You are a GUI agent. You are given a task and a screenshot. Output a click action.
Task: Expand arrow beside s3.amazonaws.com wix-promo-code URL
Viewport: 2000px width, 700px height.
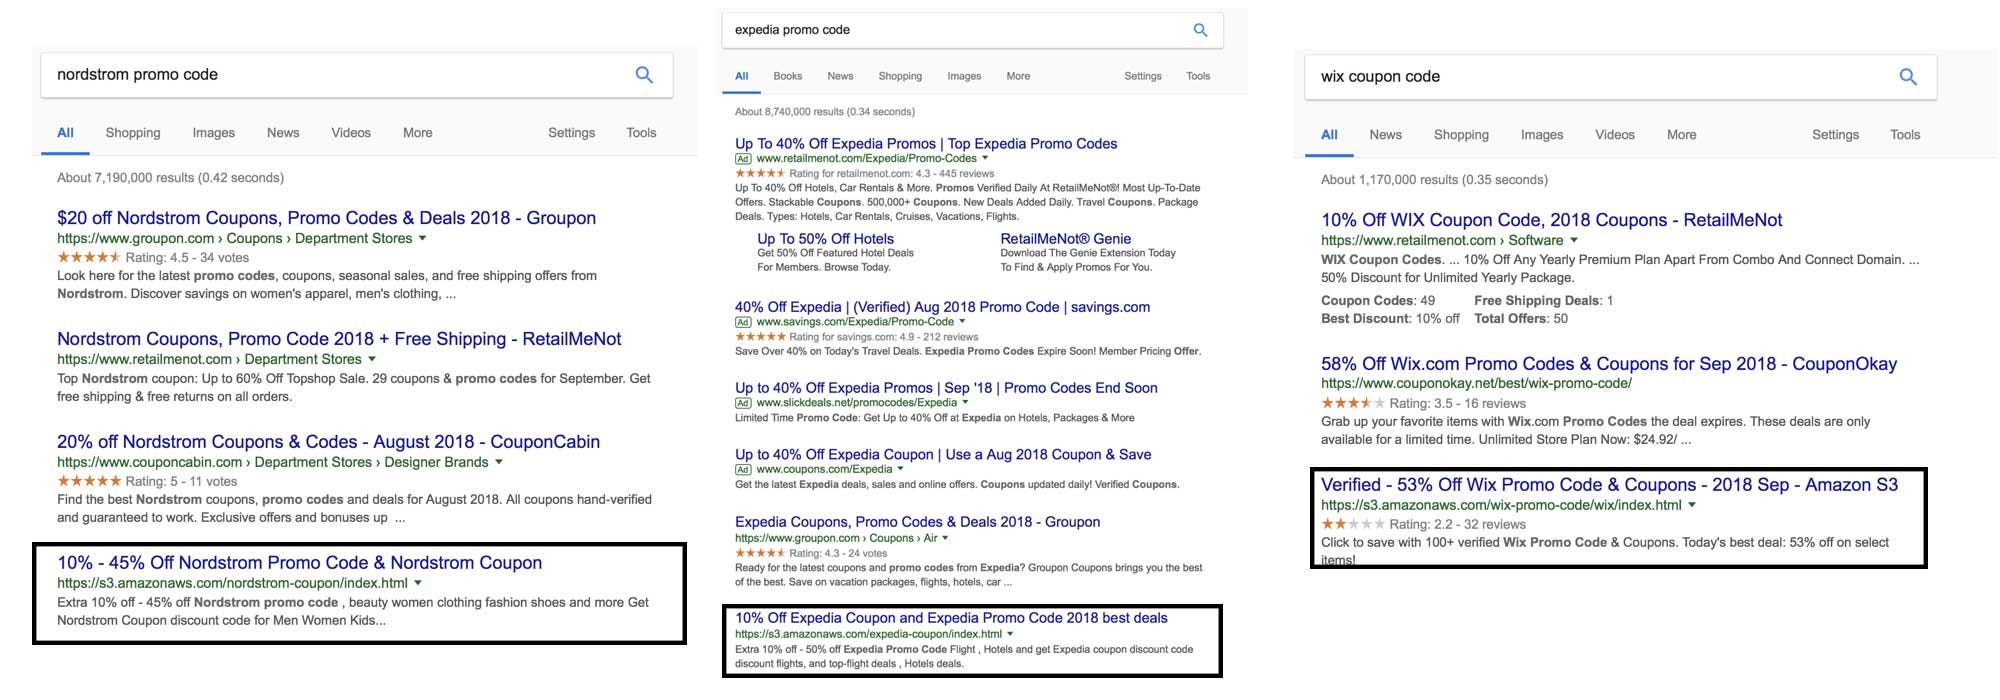click(1692, 505)
